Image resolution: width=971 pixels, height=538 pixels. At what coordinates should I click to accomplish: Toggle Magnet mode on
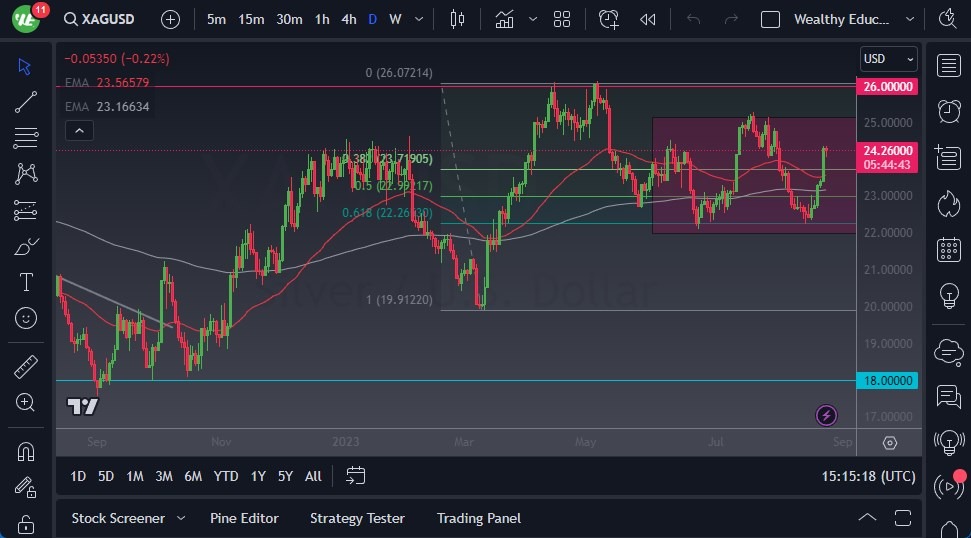(26, 452)
